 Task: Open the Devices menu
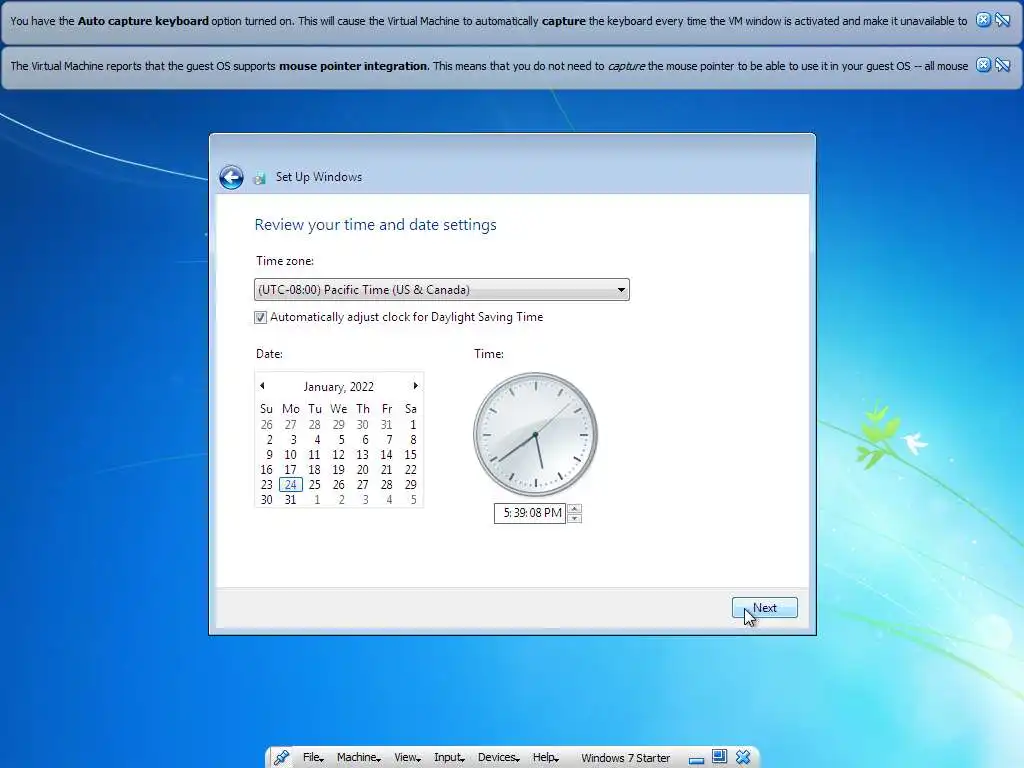click(x=498, y=758)
